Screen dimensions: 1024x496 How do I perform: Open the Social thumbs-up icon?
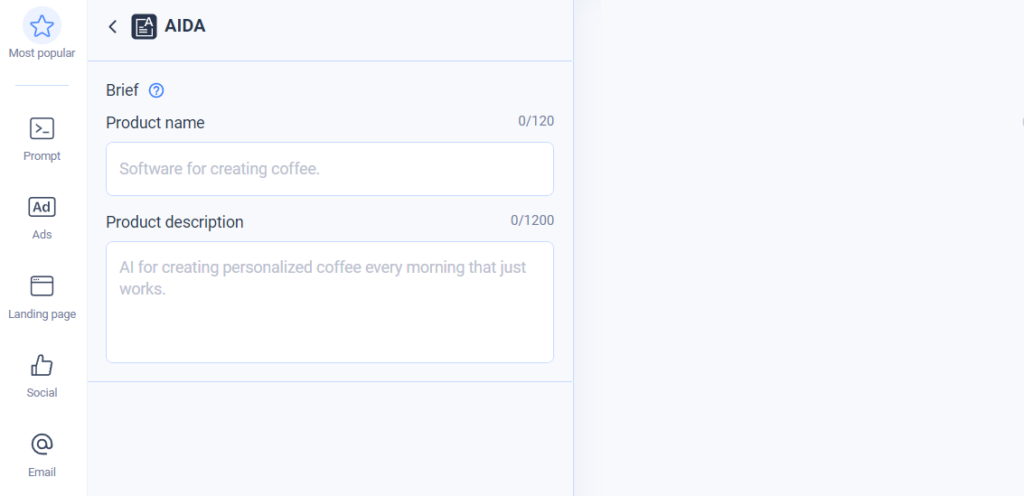[42, 365]
